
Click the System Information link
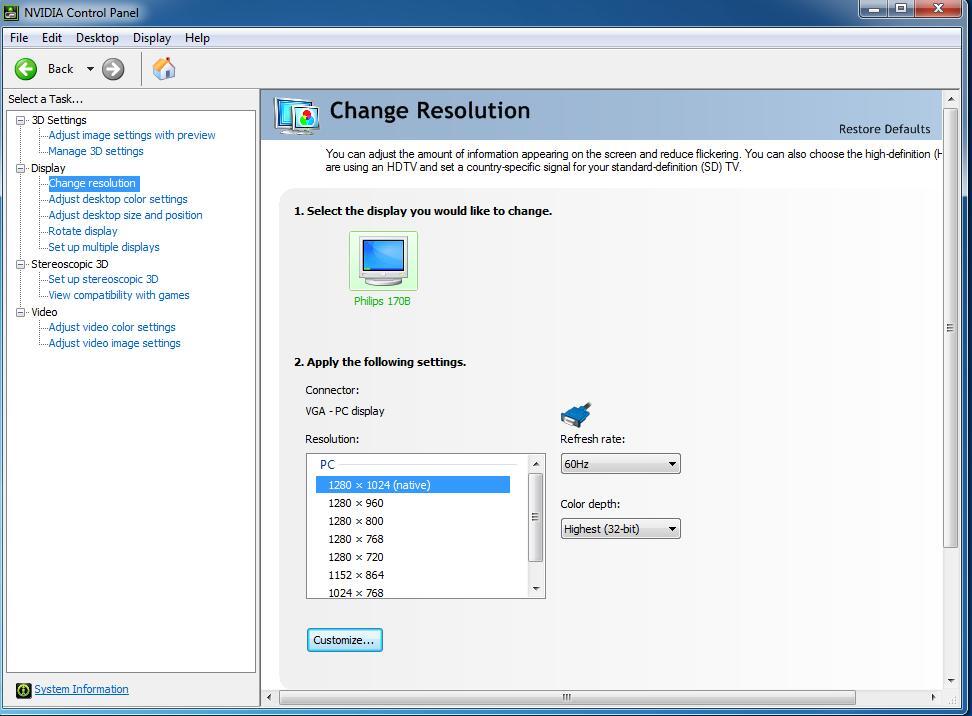coord(81,689)
